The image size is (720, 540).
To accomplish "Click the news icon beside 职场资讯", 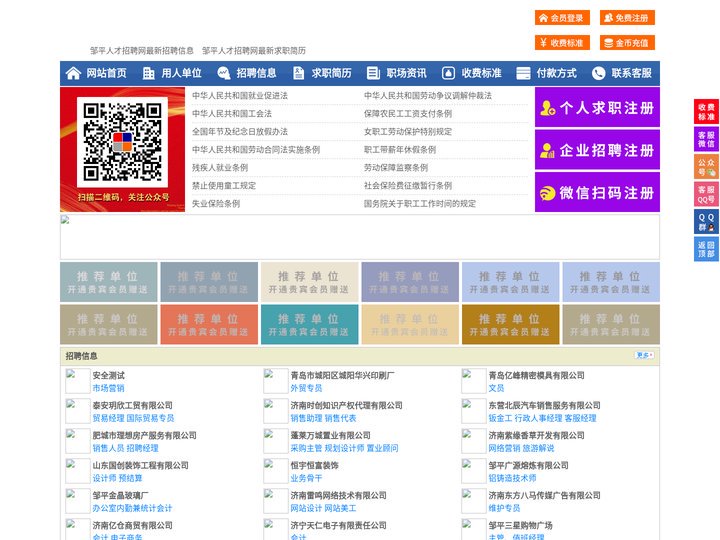I will 373,73.
